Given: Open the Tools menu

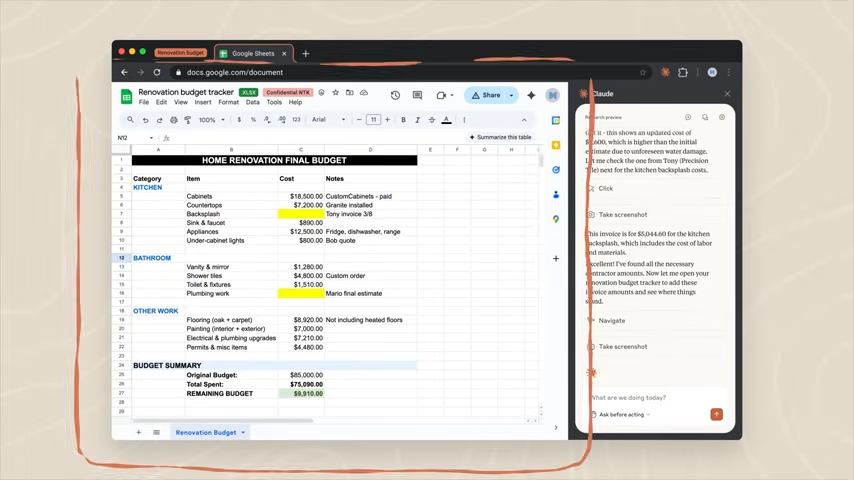Looking at the screenshot, I should coord(274,102).
